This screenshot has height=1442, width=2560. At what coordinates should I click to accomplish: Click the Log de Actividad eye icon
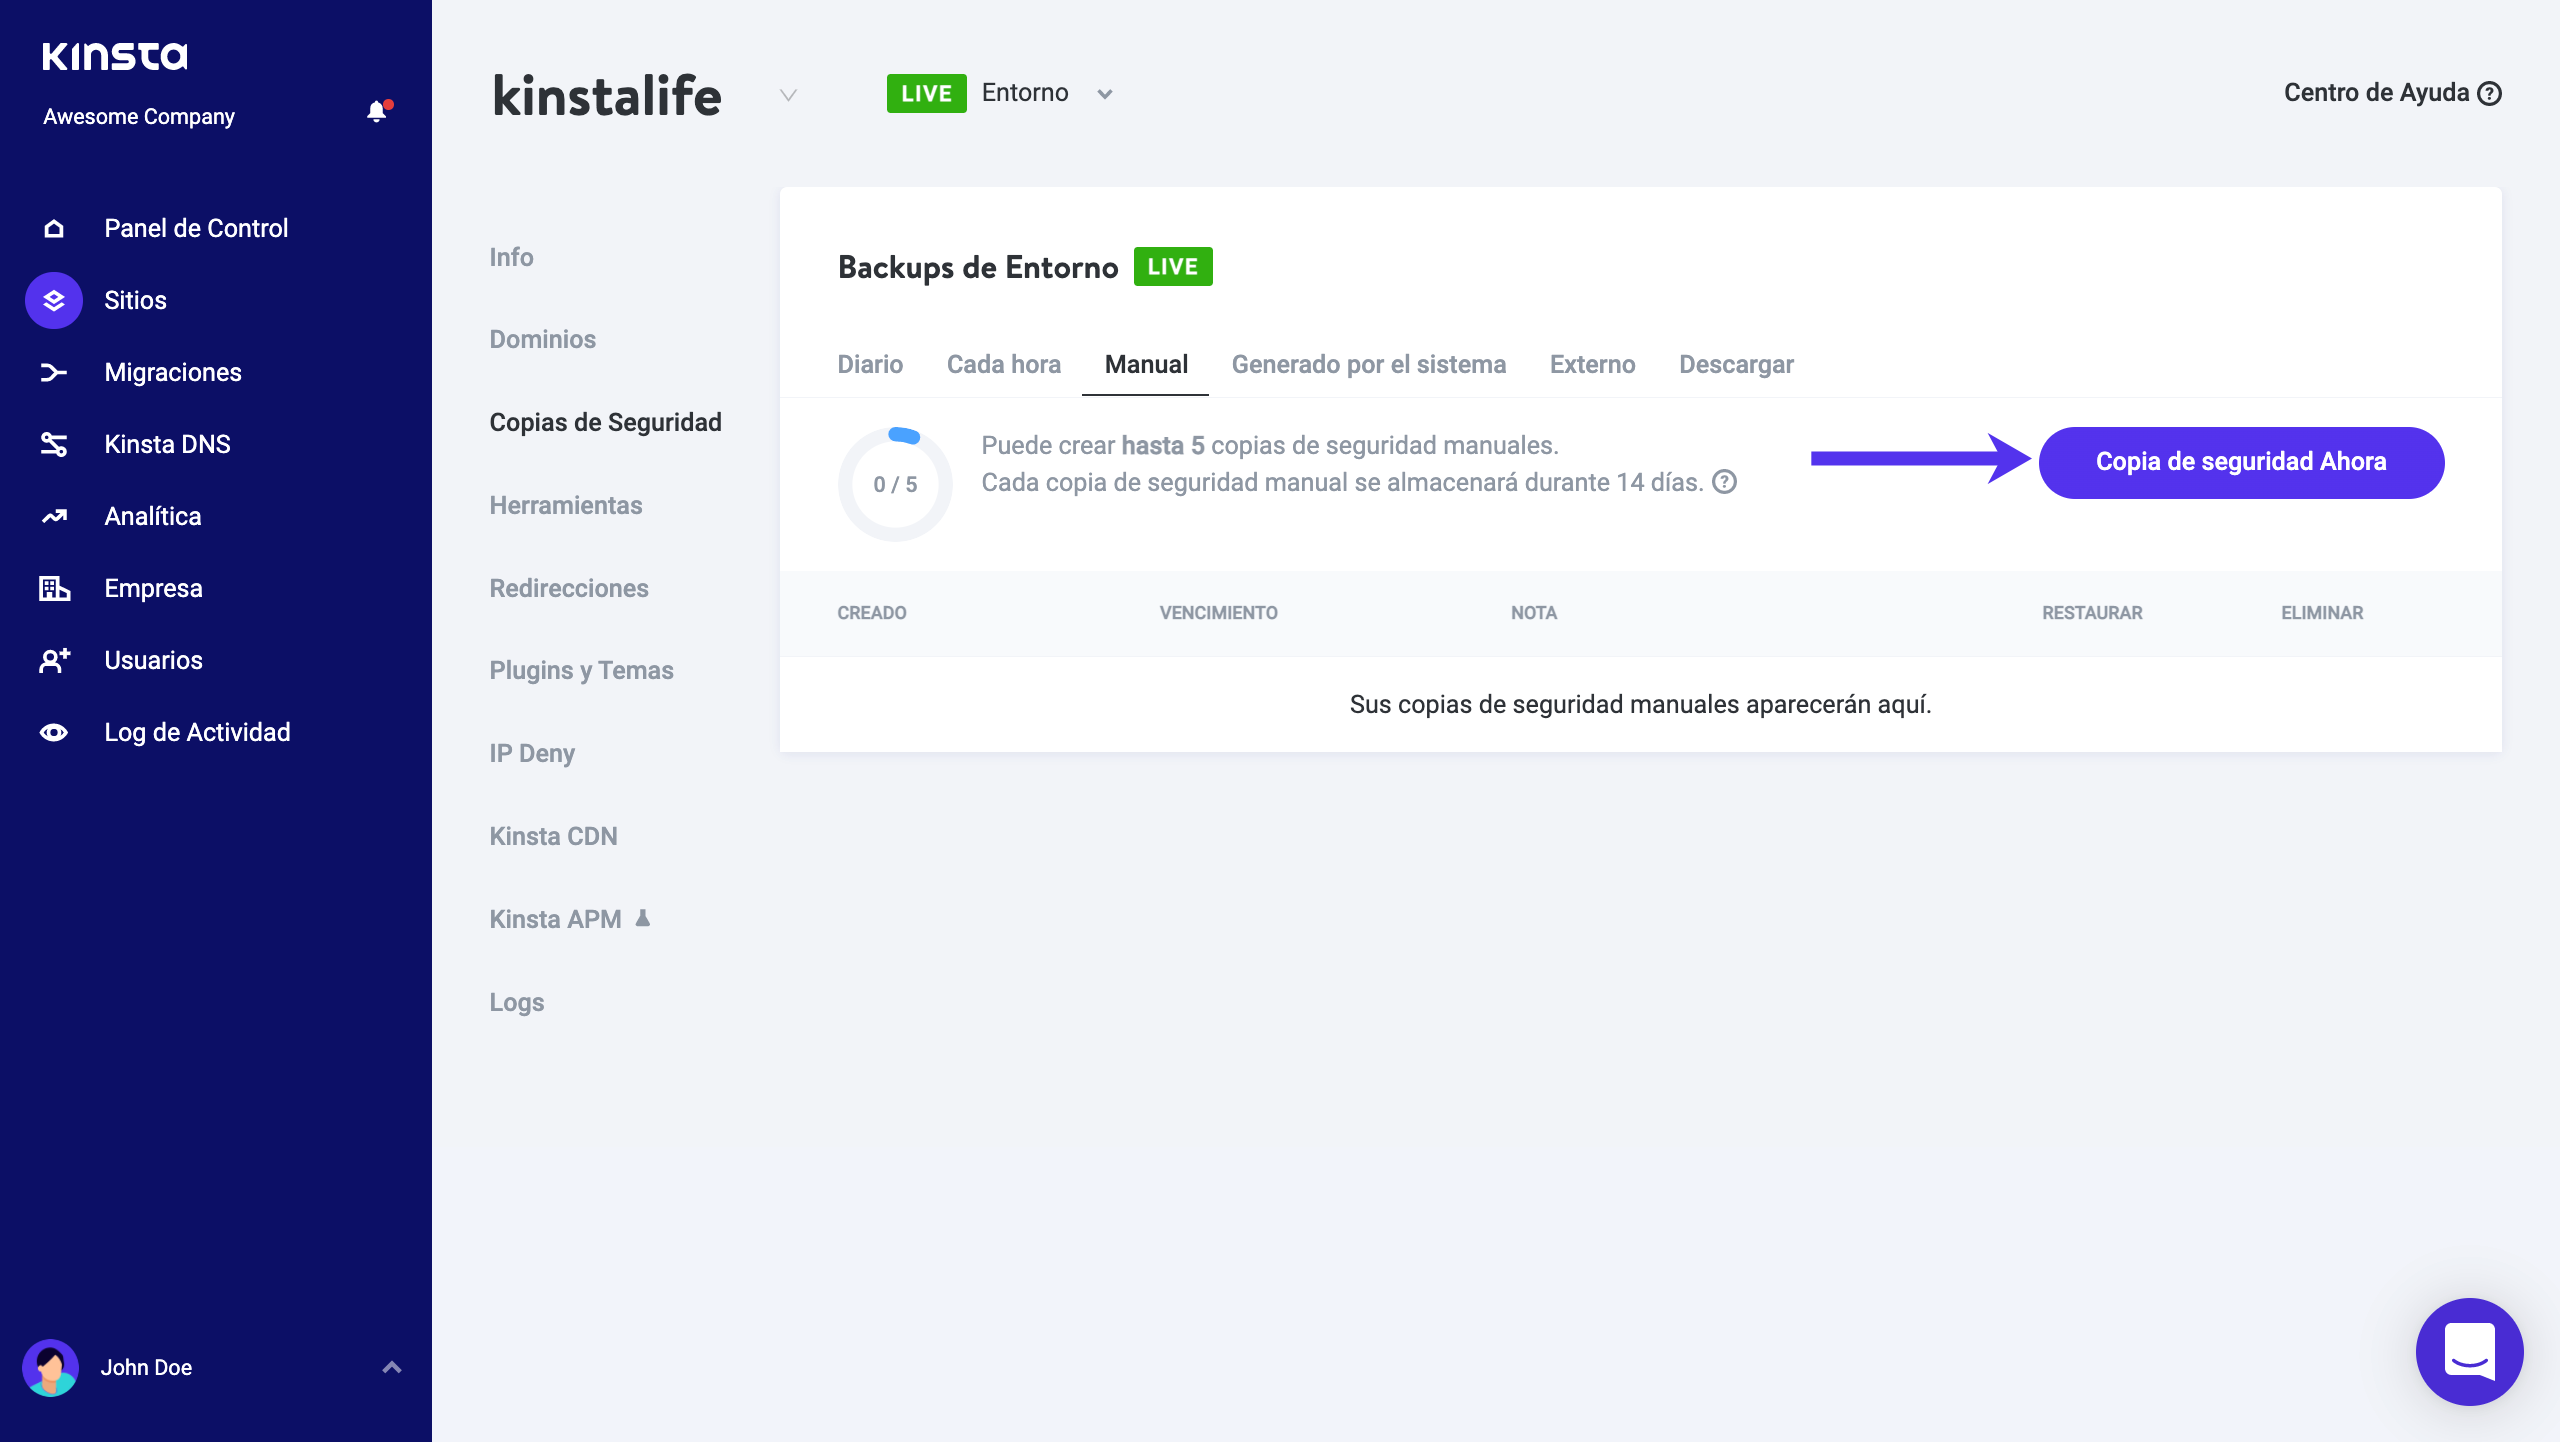click(x=54, y=733)
